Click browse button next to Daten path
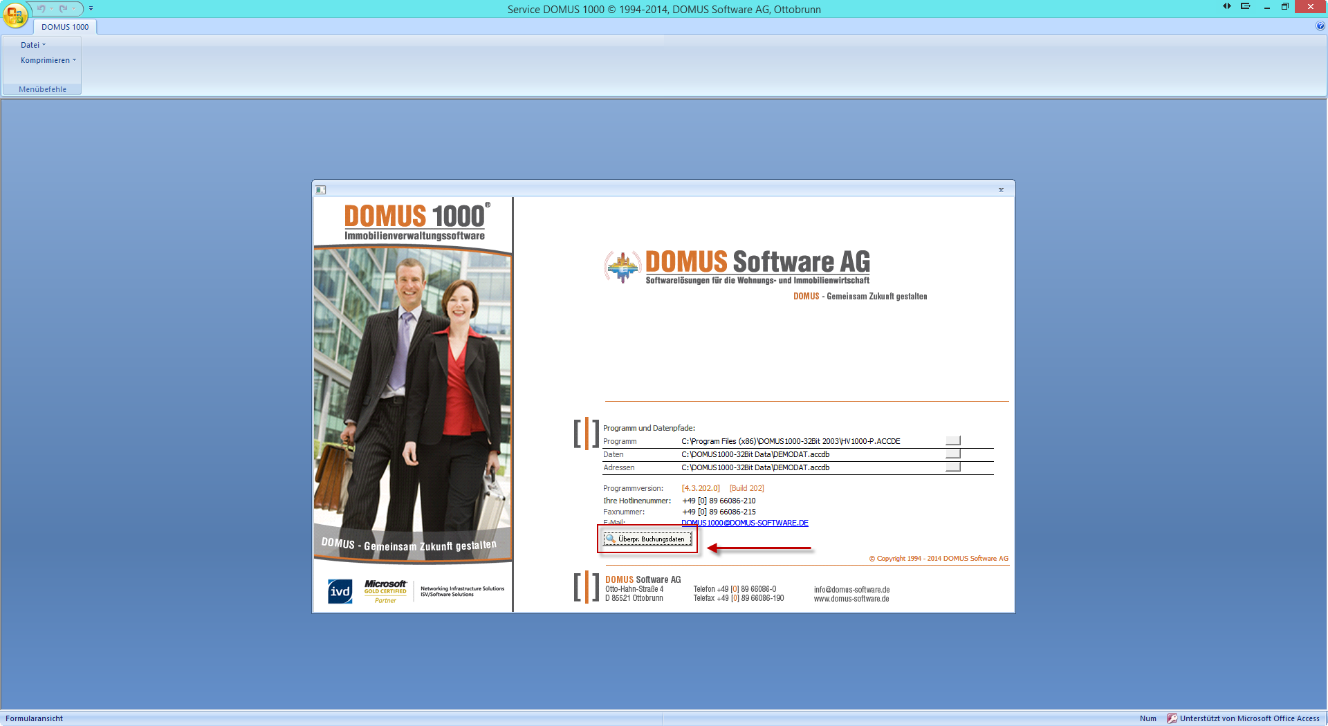Image resolution: width=1328 pixels, height=726 pixels. (953, 453)
